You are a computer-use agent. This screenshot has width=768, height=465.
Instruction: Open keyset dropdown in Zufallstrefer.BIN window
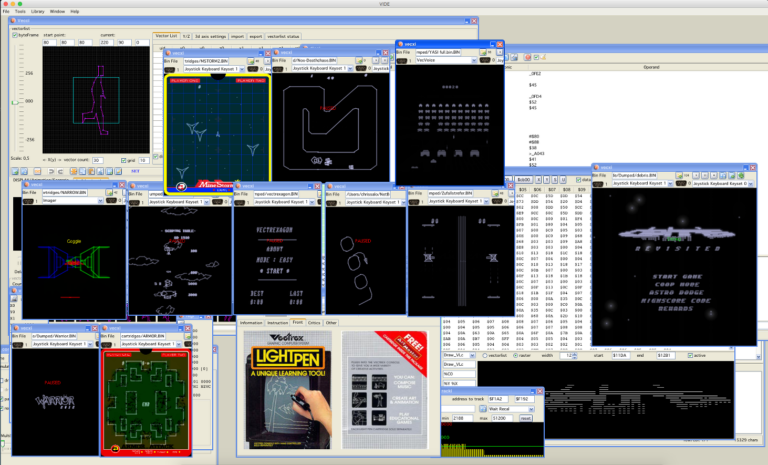coord(458,201)
